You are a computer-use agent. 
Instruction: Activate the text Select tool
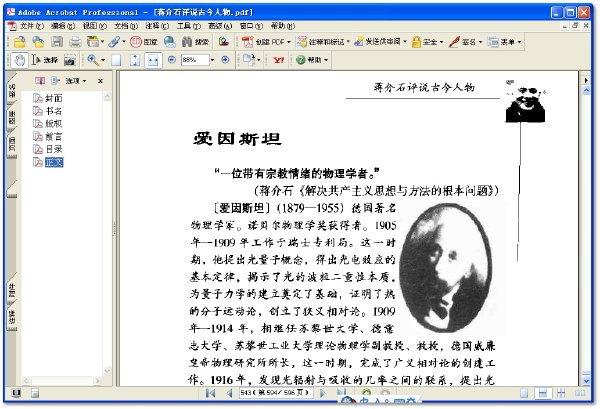(45, 60)
